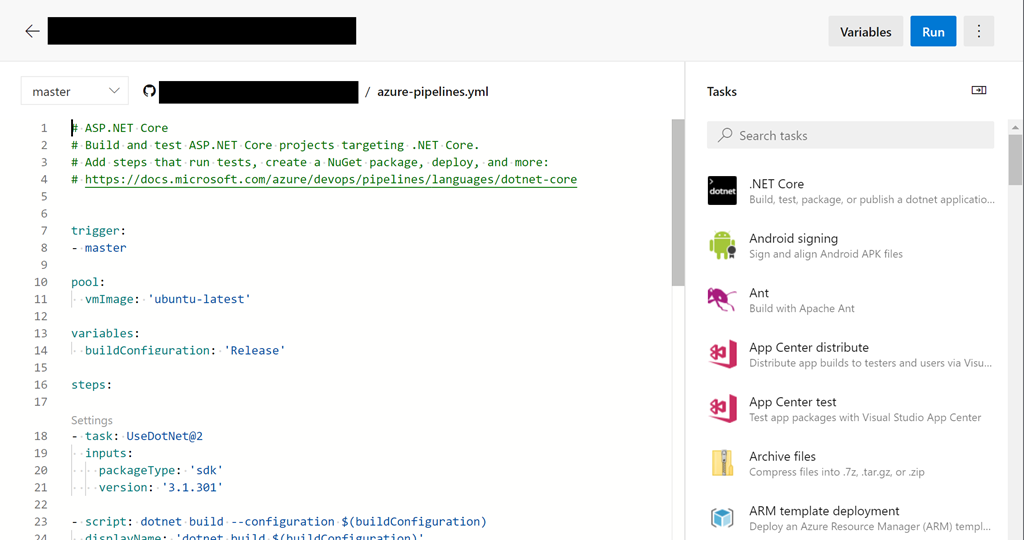Click '# ASP.NET Core' comment on line 1
This screenshot has width=1024, height=540.
(x=120, y=128)
